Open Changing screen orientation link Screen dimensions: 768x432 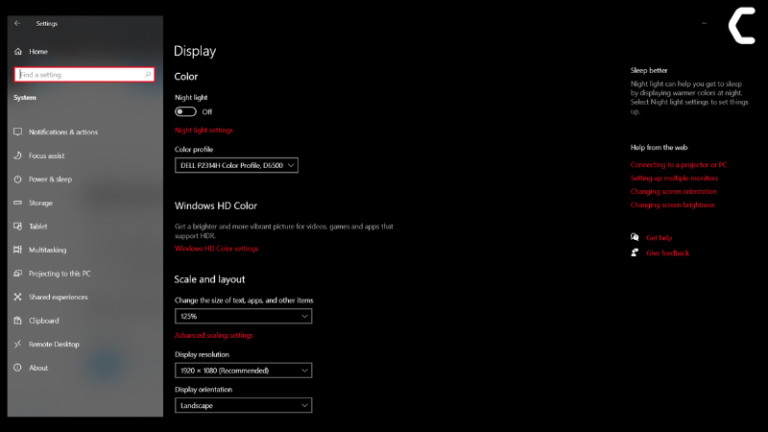tap(673, 191)
